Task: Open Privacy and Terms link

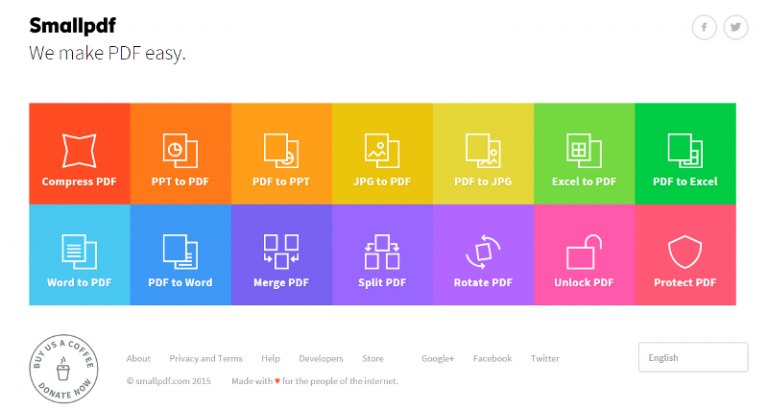Action: click(206, 359)
